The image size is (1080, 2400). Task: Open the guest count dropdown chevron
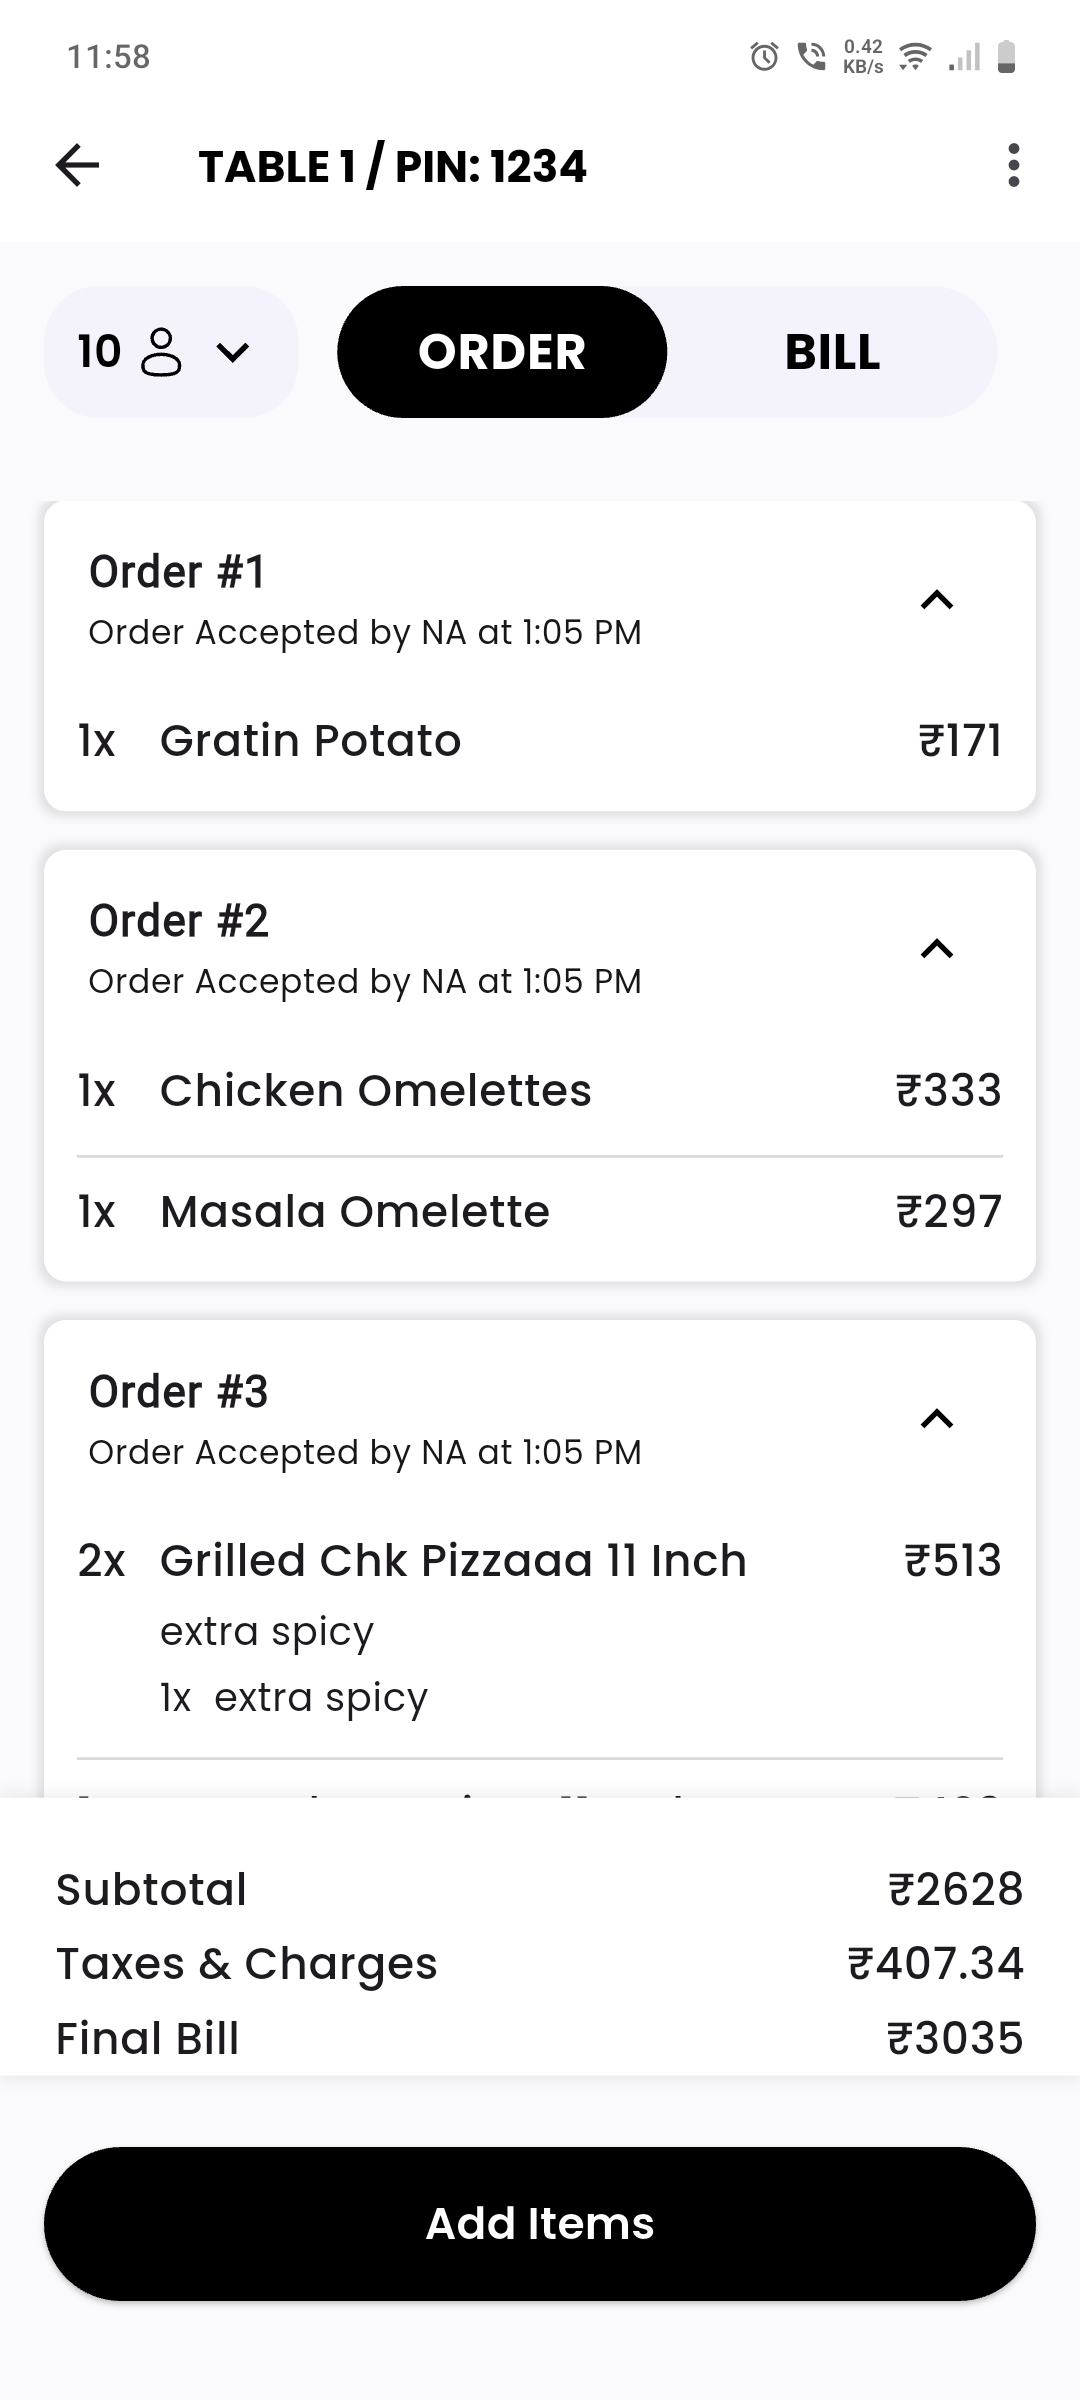233,352
